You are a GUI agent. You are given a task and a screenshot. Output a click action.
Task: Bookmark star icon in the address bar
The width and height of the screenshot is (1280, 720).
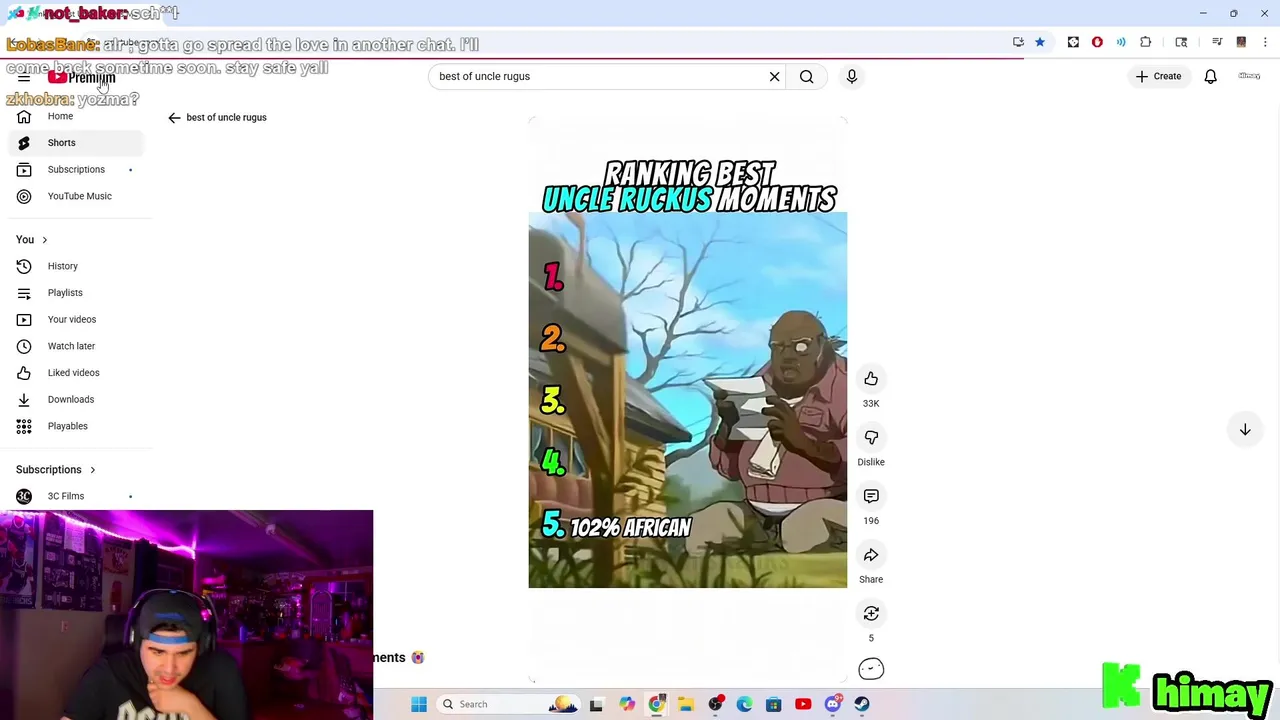click(1040, 42)
